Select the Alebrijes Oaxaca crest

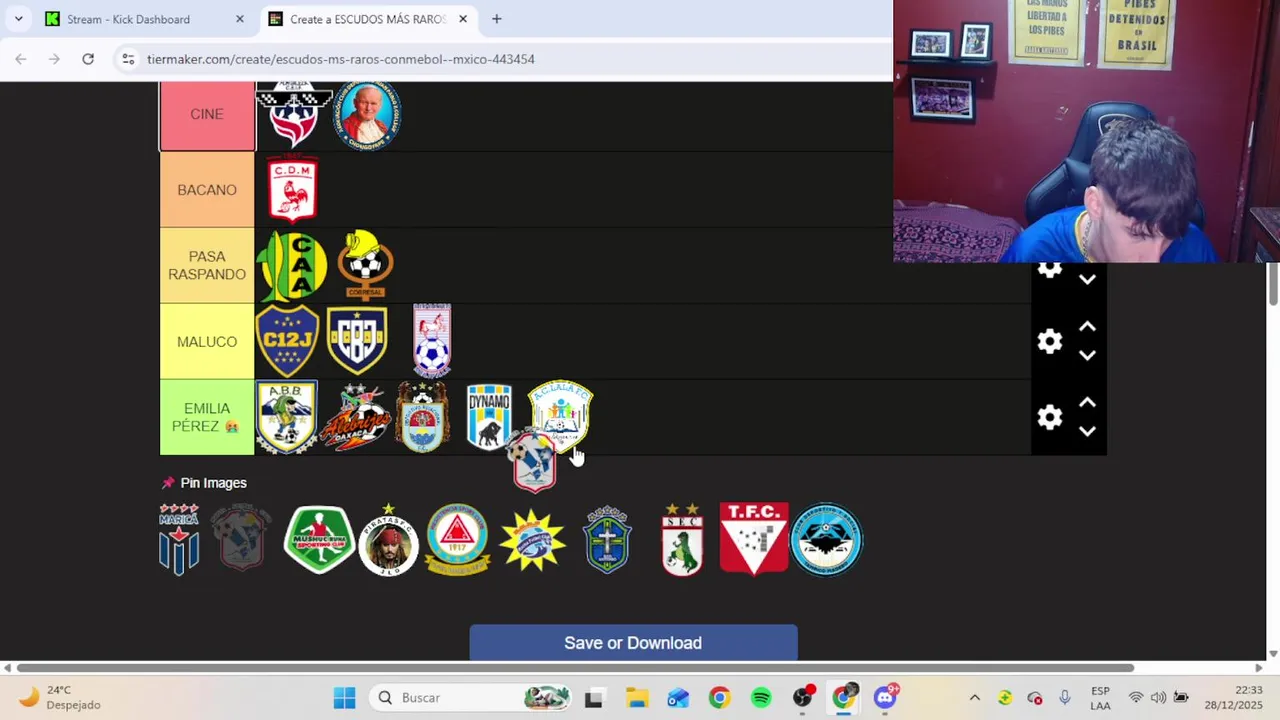pos(357,418)
